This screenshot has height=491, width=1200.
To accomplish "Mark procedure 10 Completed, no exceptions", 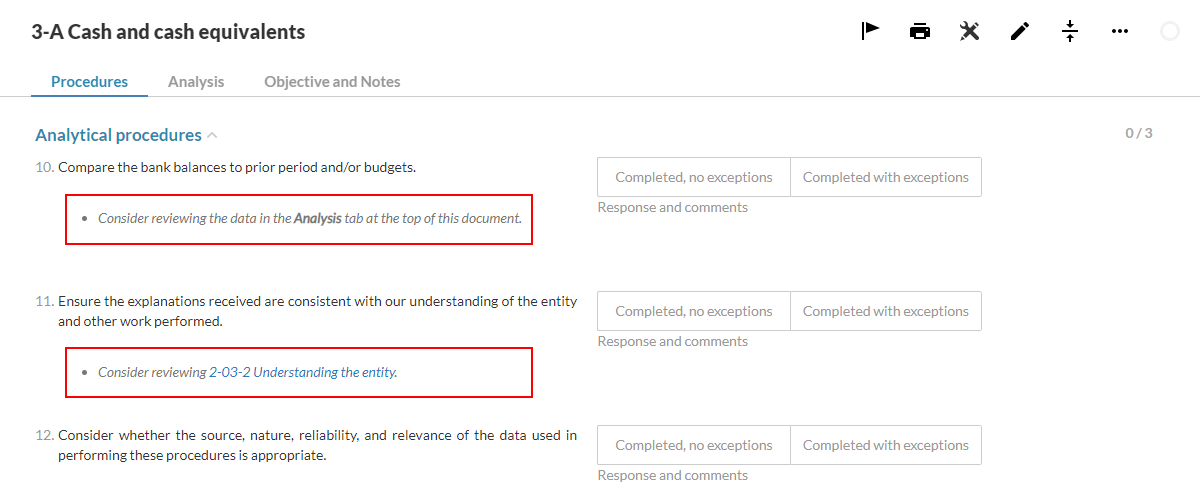I will 694,177.
